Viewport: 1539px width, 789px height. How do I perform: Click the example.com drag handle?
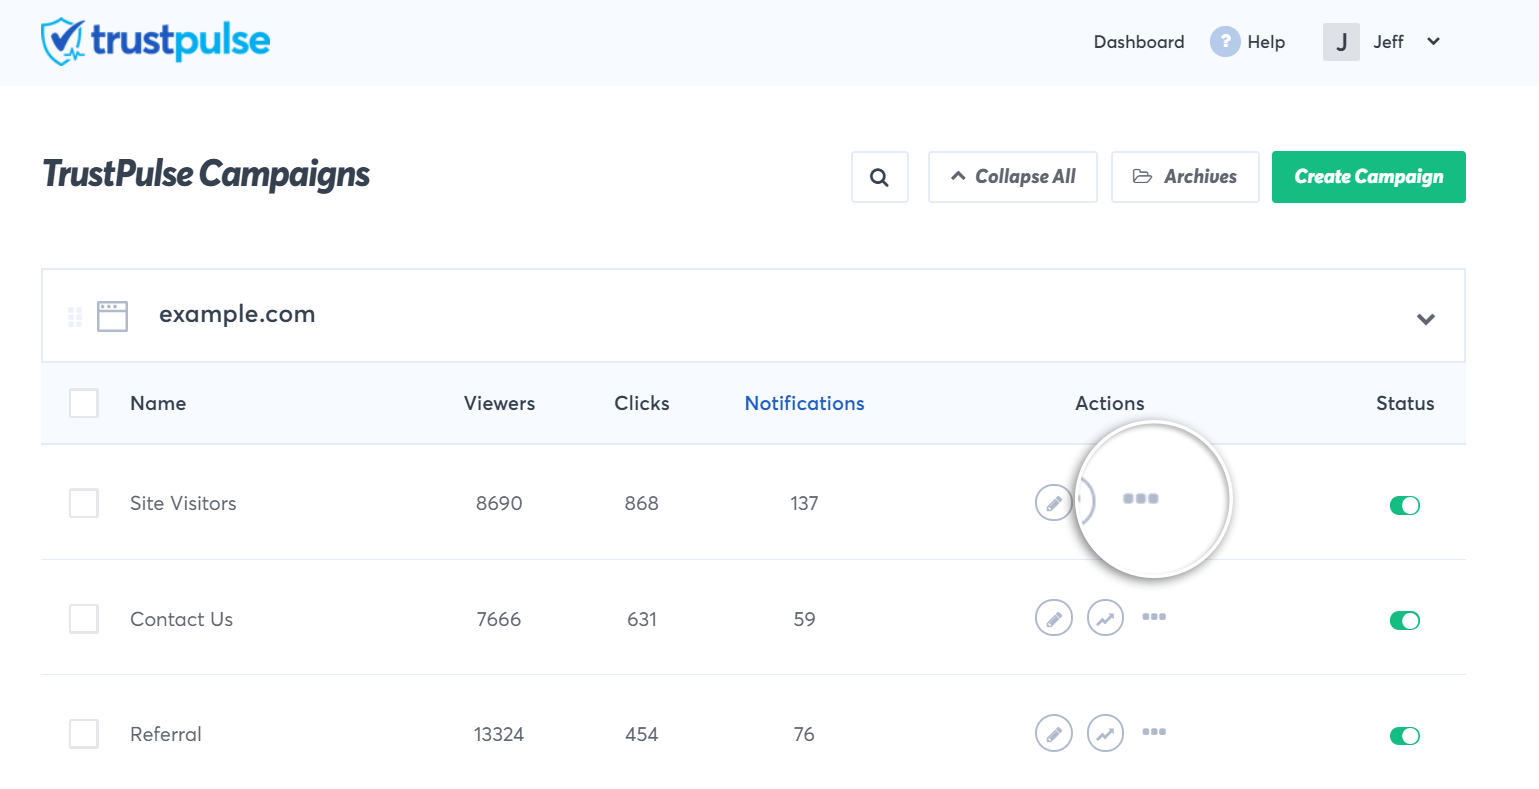75,317
